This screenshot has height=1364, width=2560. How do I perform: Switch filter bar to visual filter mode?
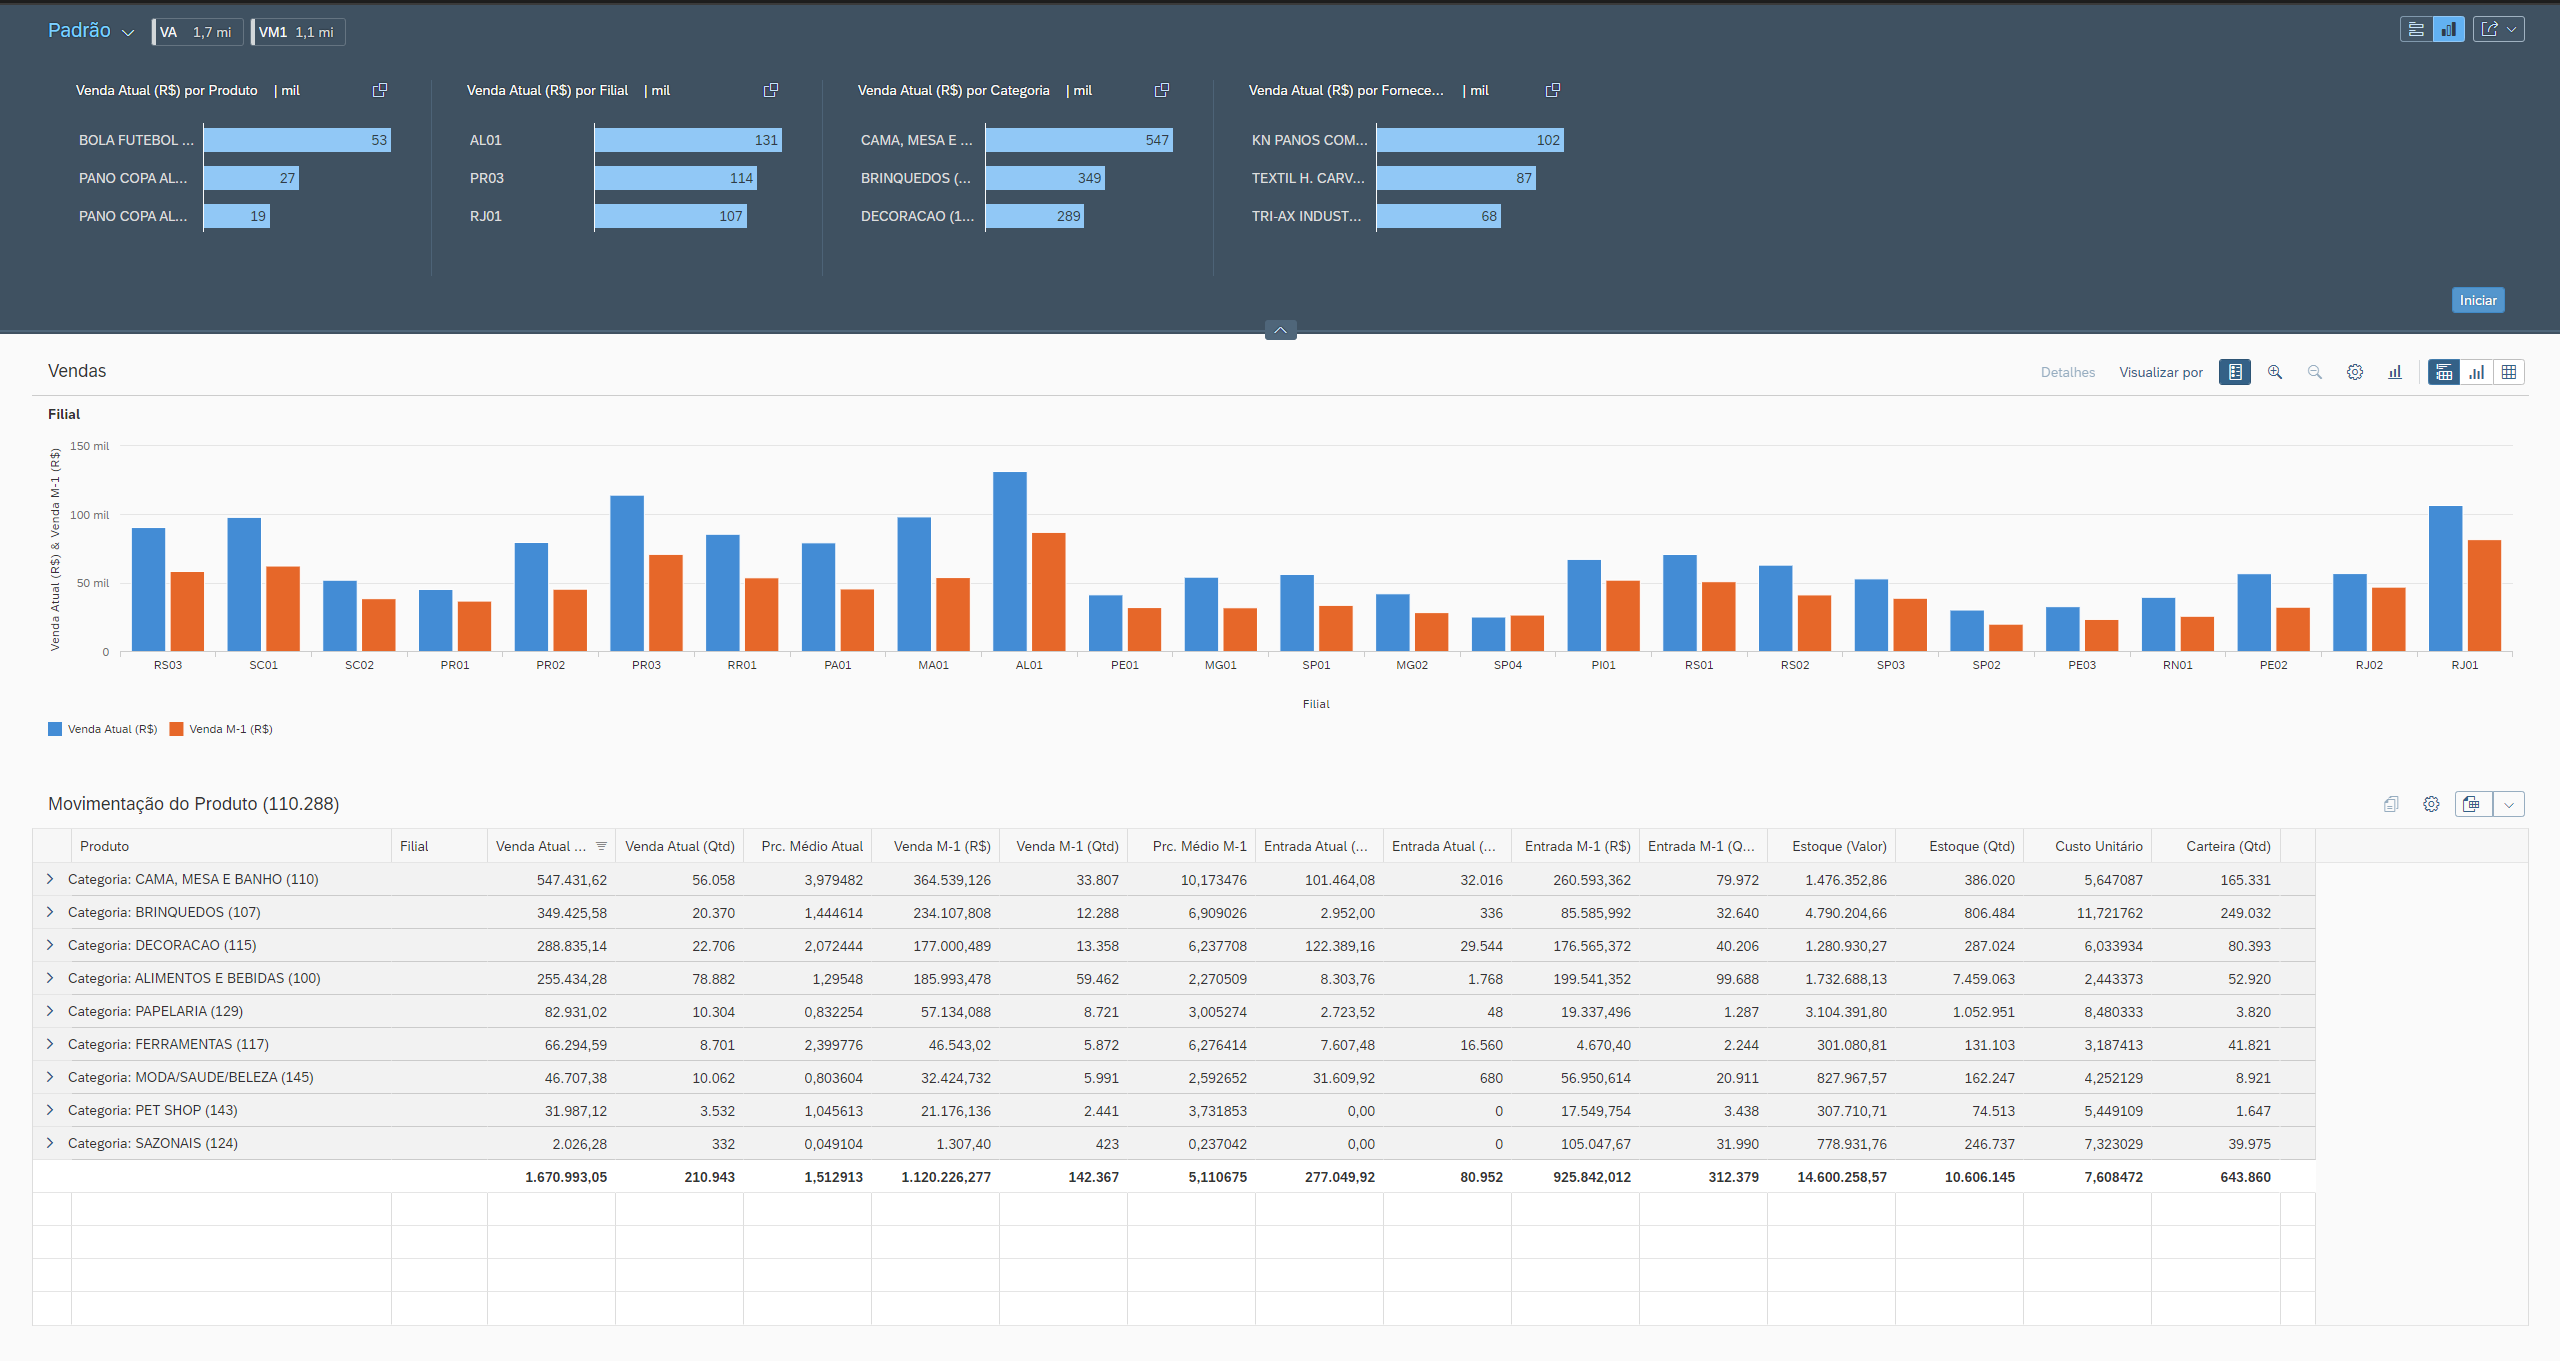(x=2448, y=29)
